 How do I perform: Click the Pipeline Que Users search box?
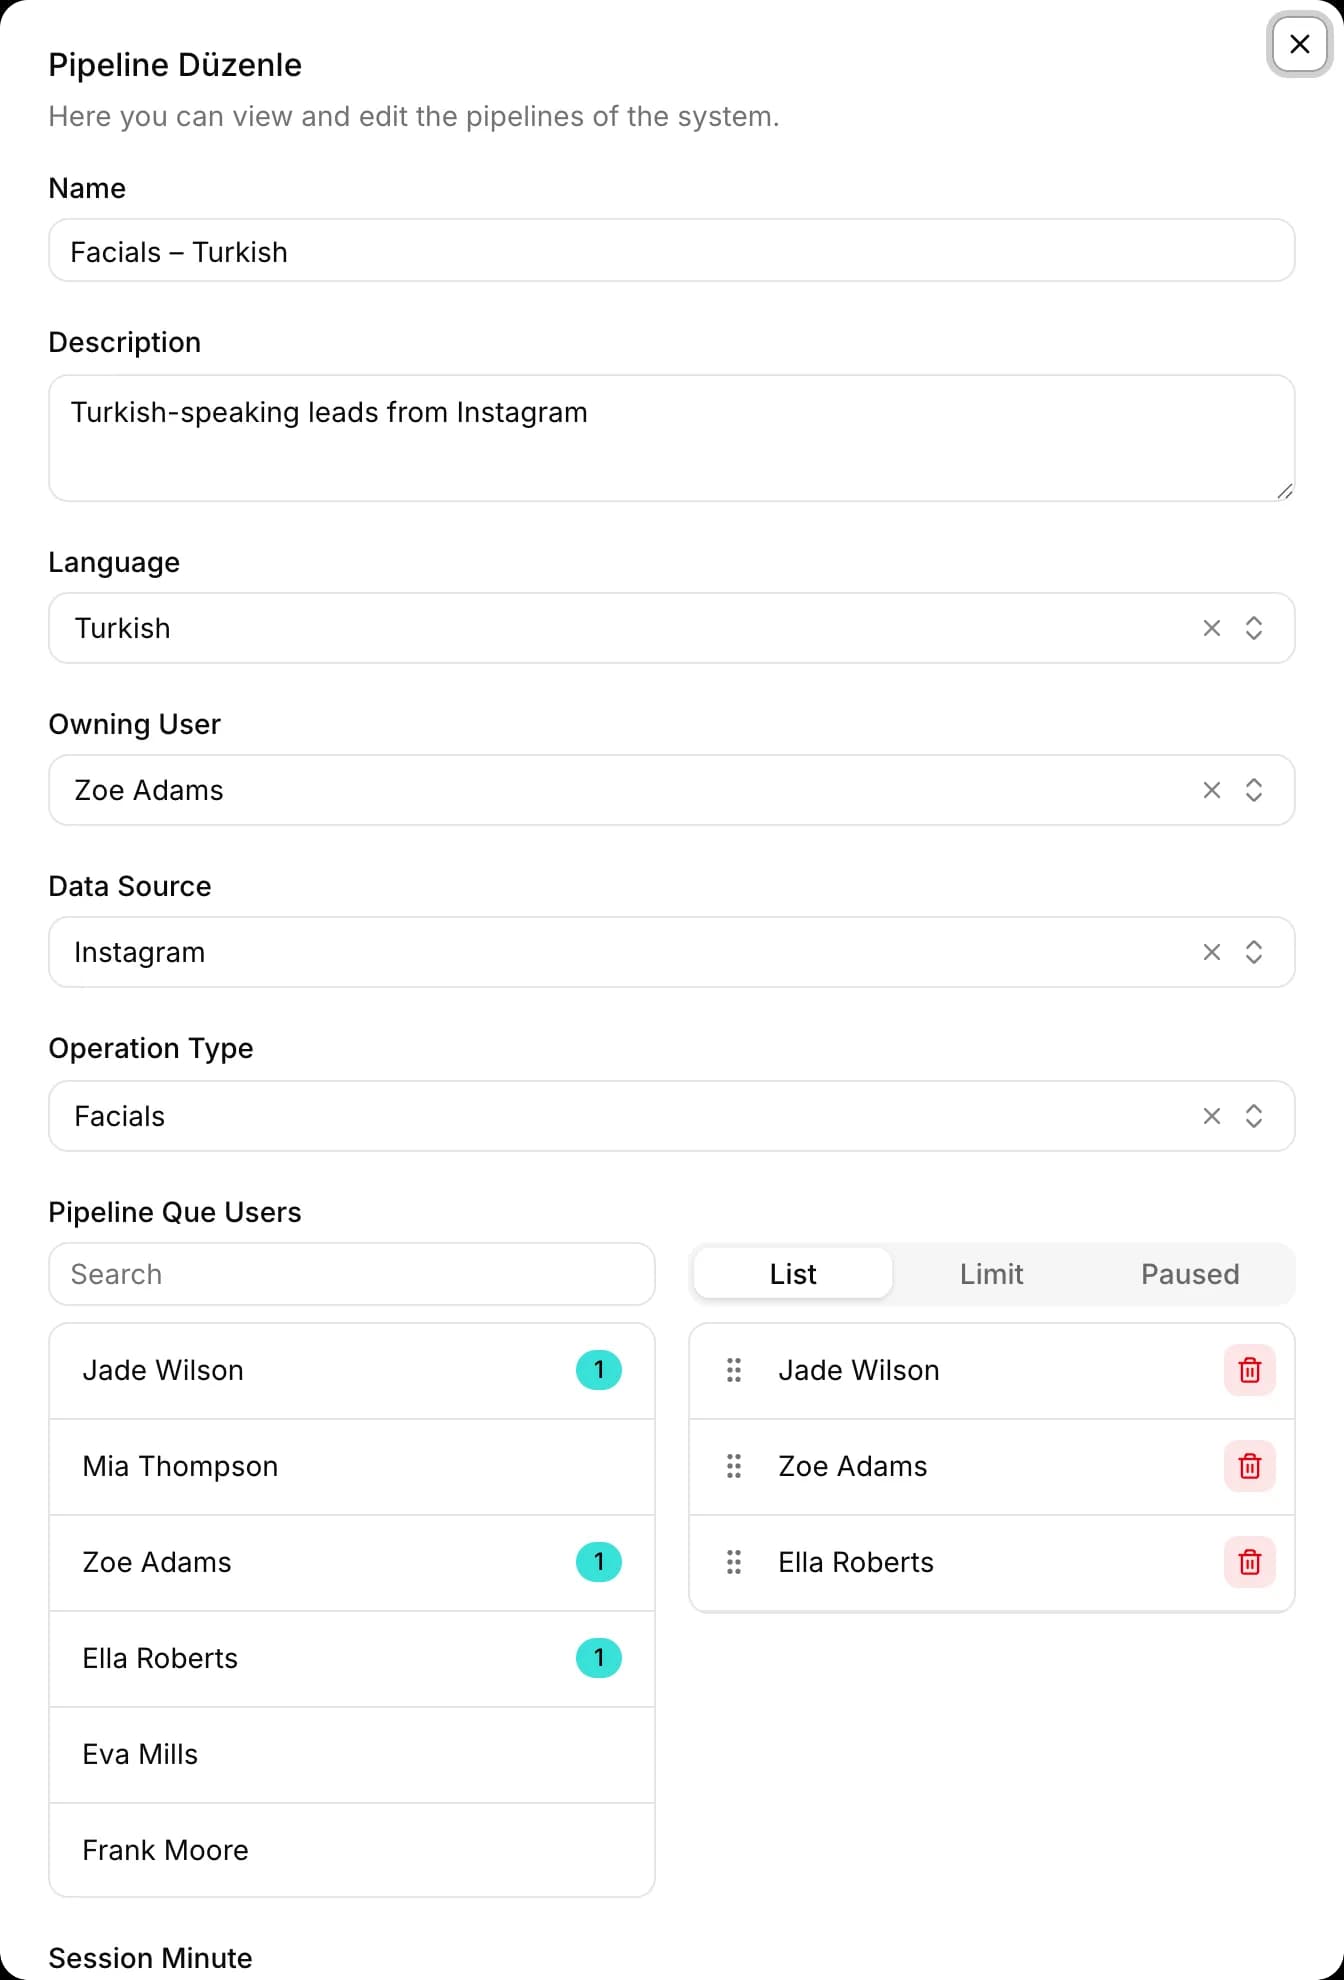coord(352,1274)
